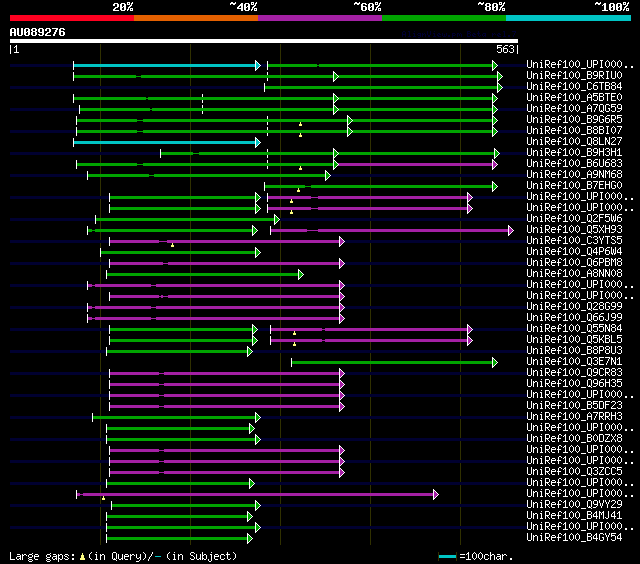Open hit UniRef100_C3YTS5
The height and width of the screenshot is (564, 640).
tap(574, 241)
